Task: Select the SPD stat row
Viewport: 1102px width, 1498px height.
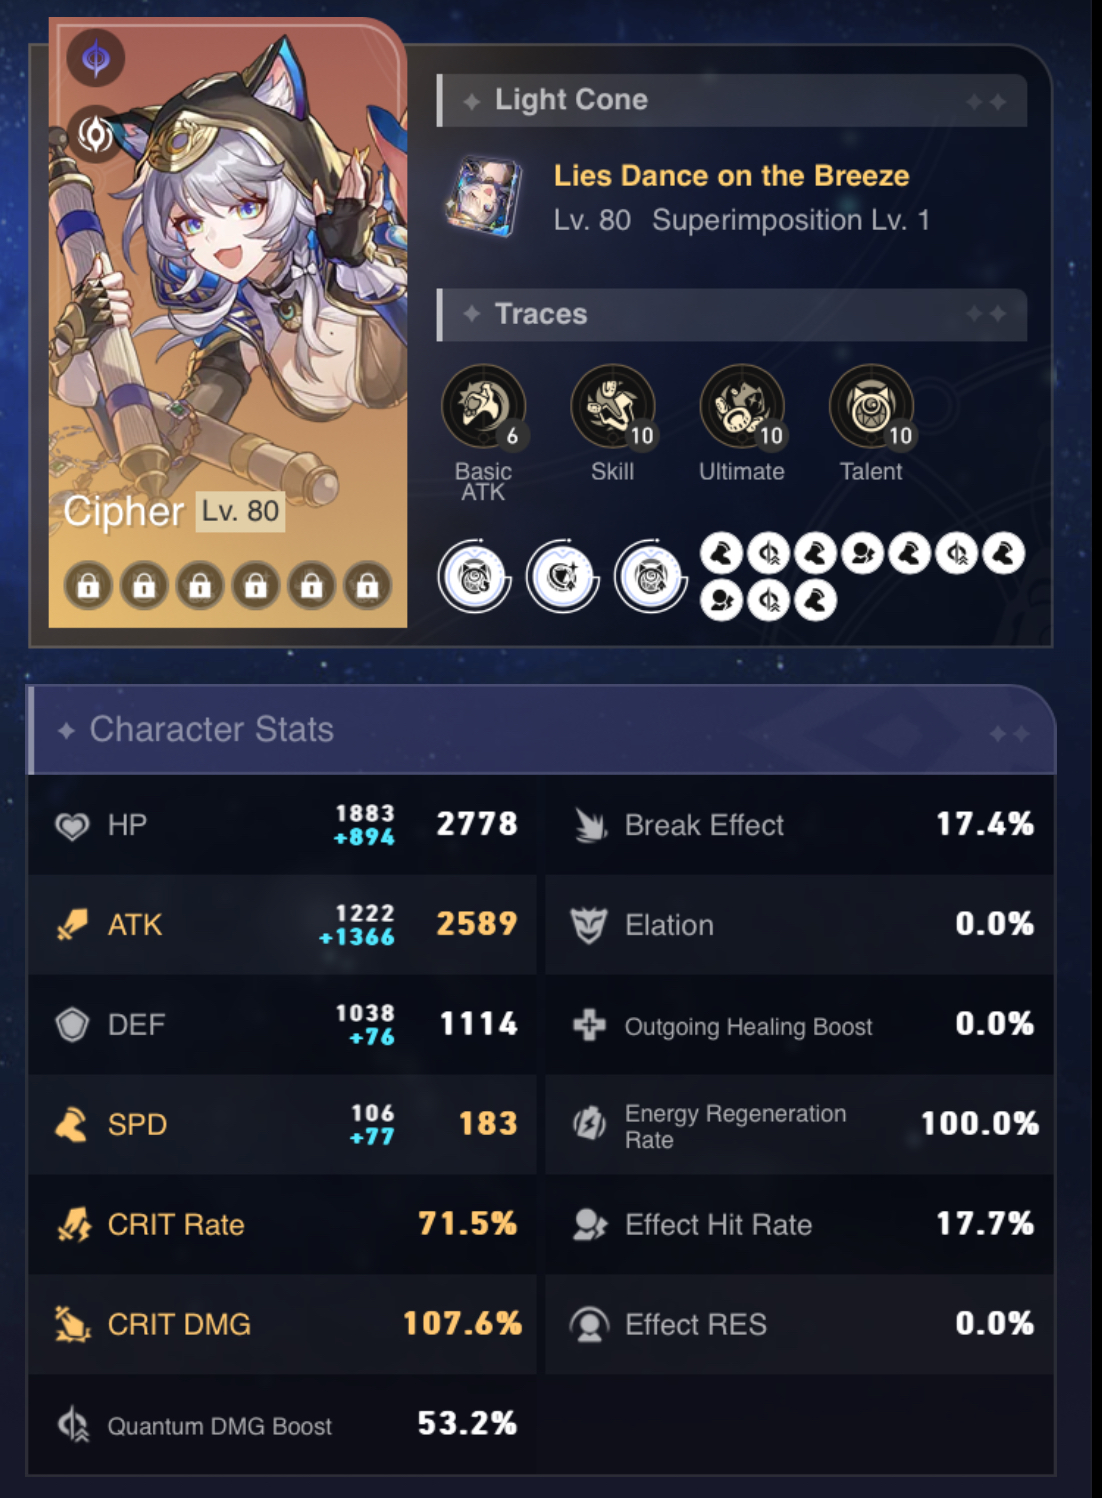Action: (282, 1124)
